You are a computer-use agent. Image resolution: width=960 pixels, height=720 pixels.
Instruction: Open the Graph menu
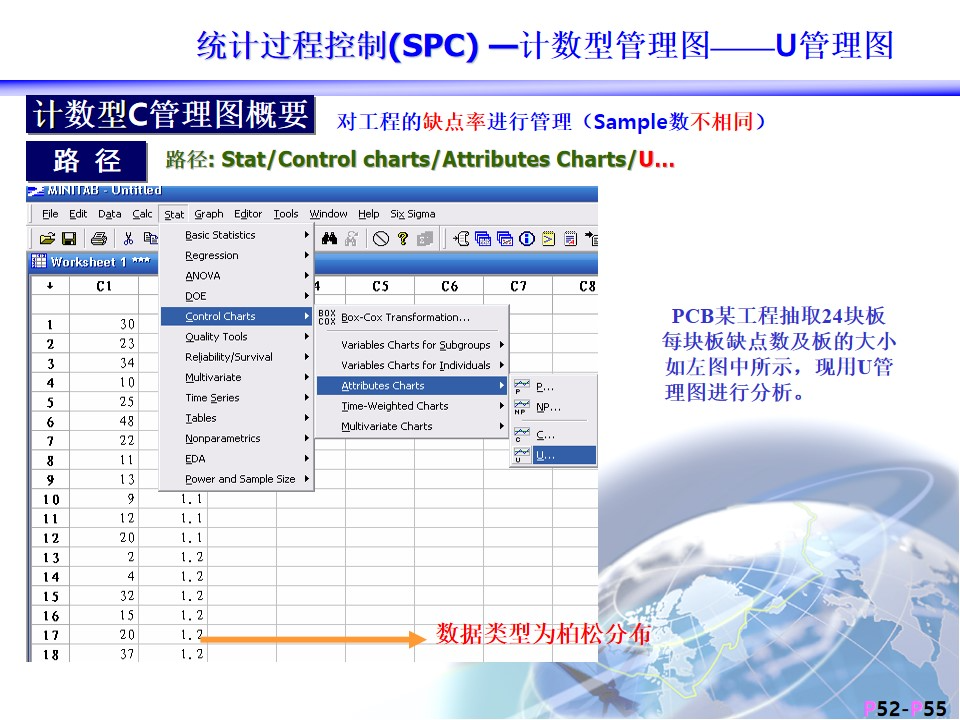209,214
